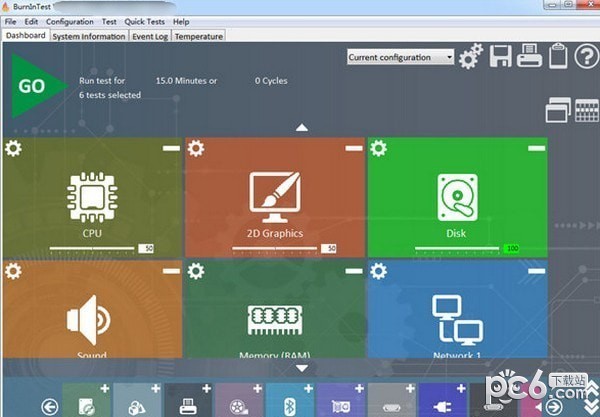Open the Help menu

[x=181, y=22]
